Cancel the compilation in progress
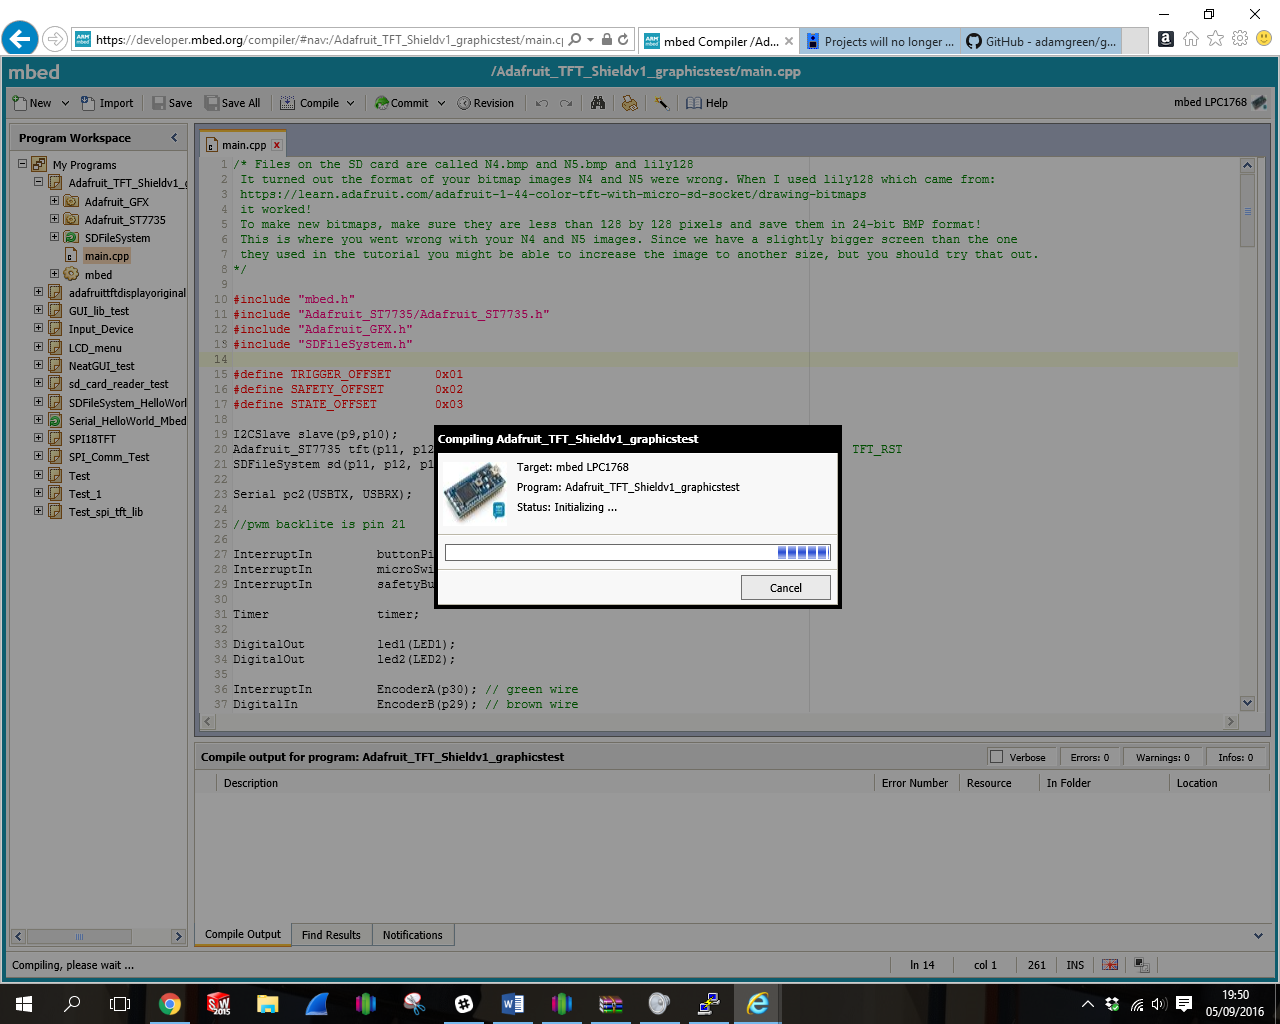The height and width of the screenshot is (1024, 1280). point(785,587)
